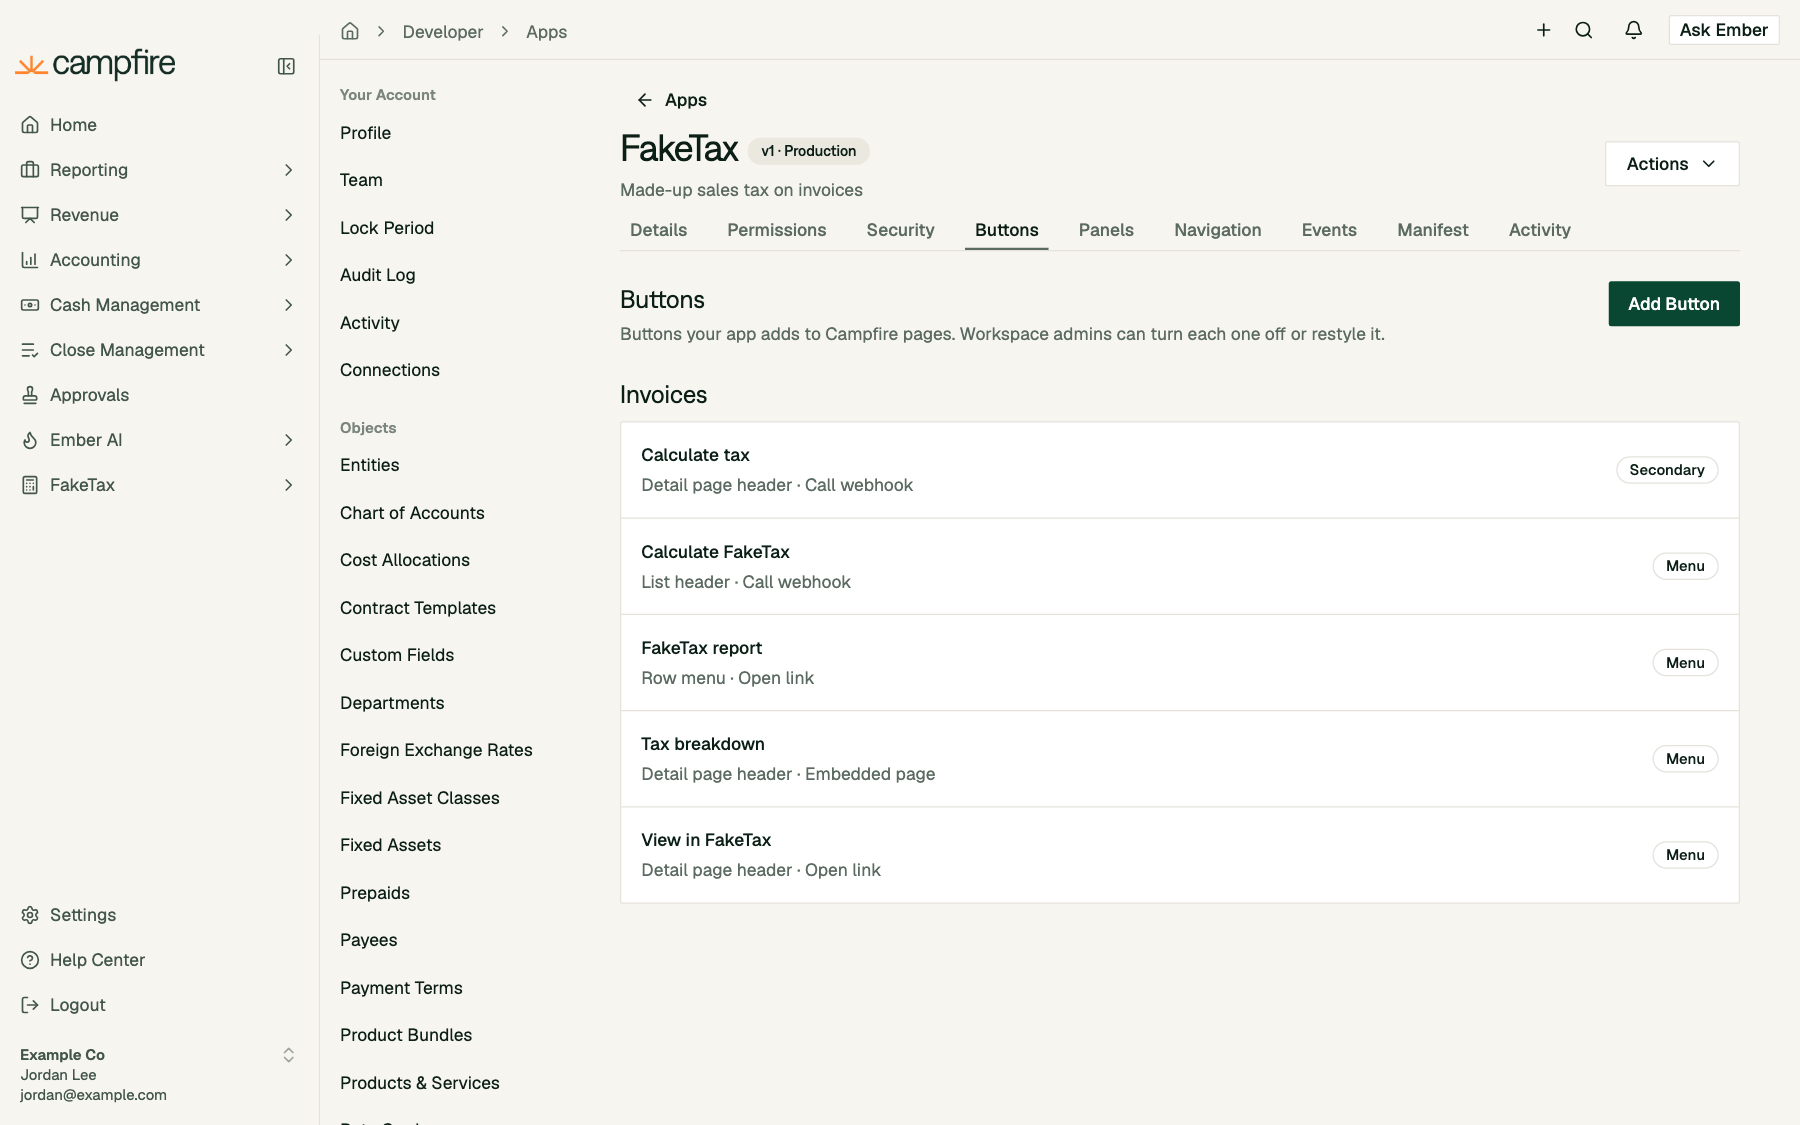The image size is (1800, 1125).
Task: Click the FakeTax calculator icon
Action: click(x=30, y=485)
